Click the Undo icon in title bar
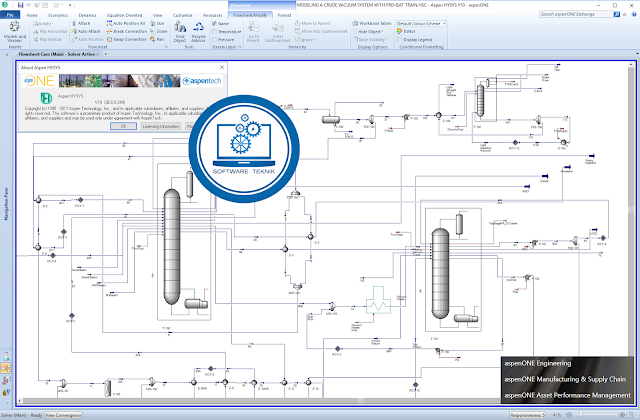Viewport: 640px width, 420px height. point(29,5)
